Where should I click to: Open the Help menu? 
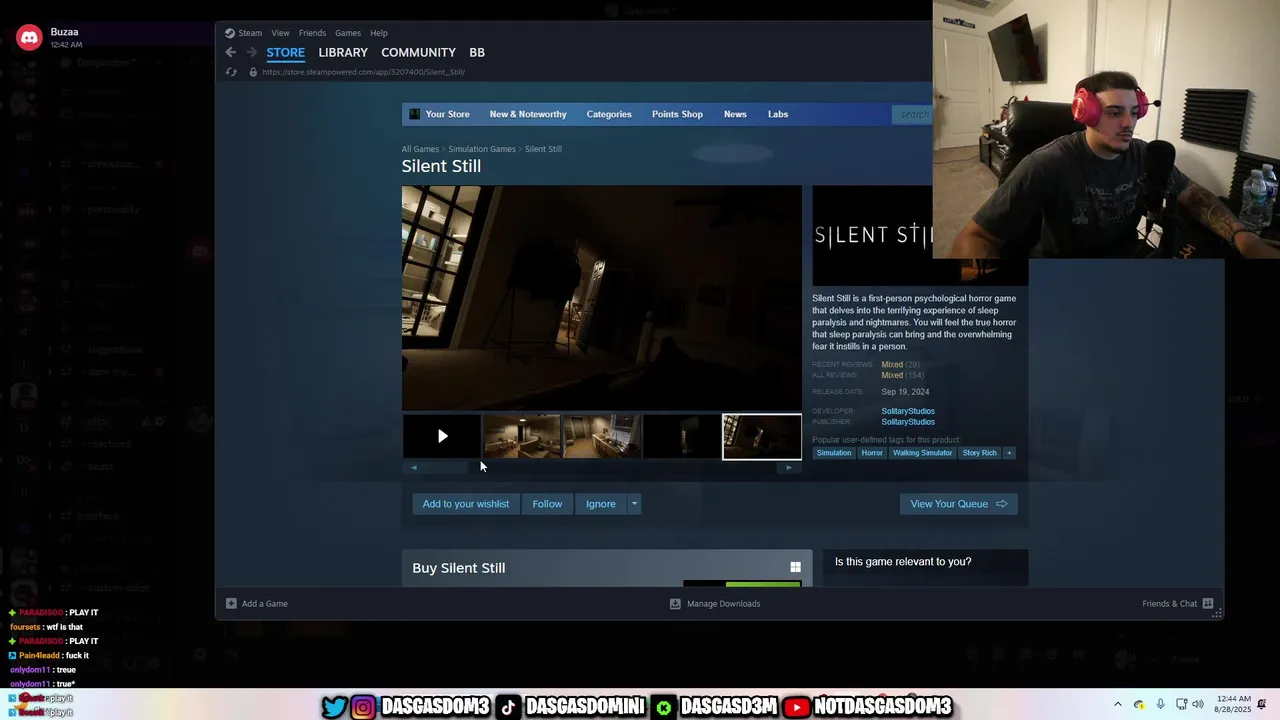[x=379, y=33]
